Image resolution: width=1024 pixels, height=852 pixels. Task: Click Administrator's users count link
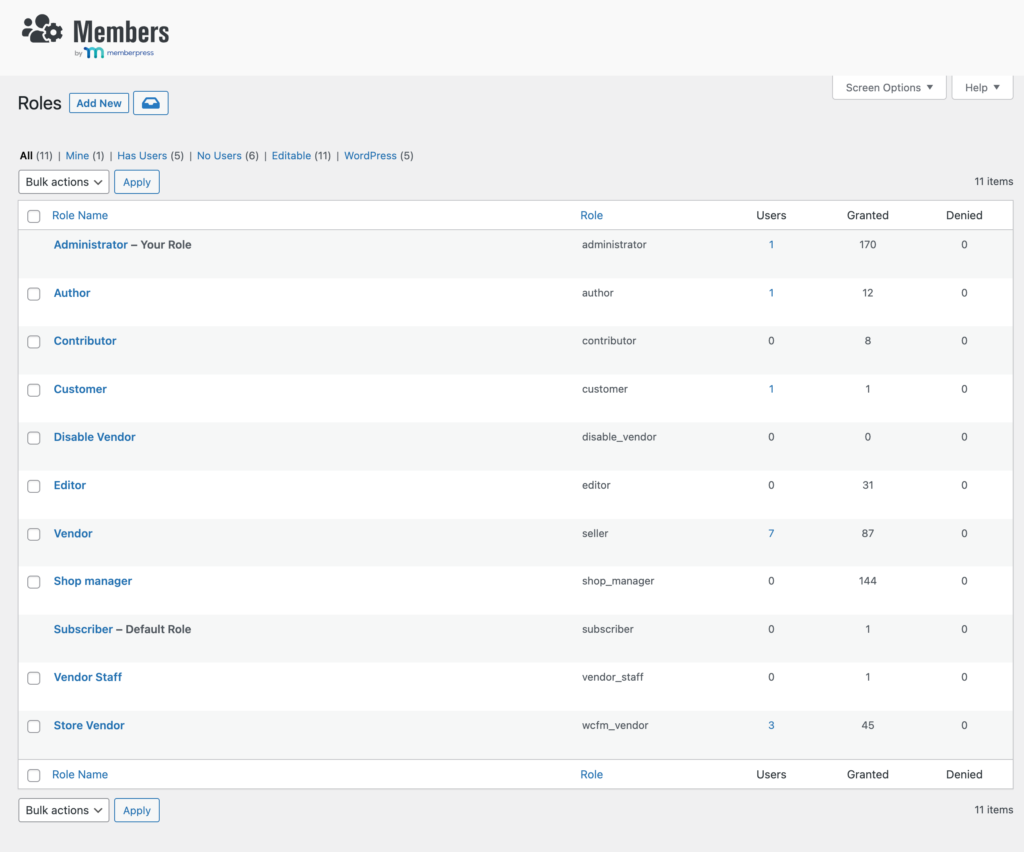click(x=771, y=245)
